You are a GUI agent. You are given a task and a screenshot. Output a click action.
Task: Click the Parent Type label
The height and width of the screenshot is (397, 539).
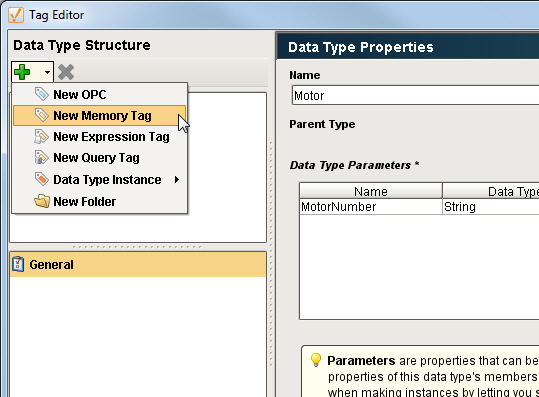pyautogui.click(x=322, y=124)
